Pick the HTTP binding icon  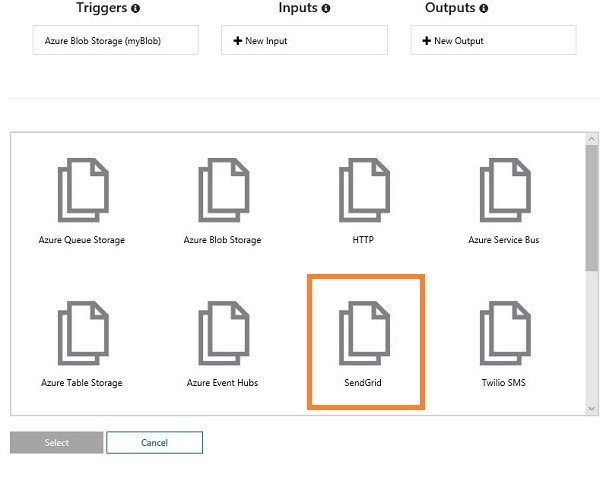click(x=363, y=193)
